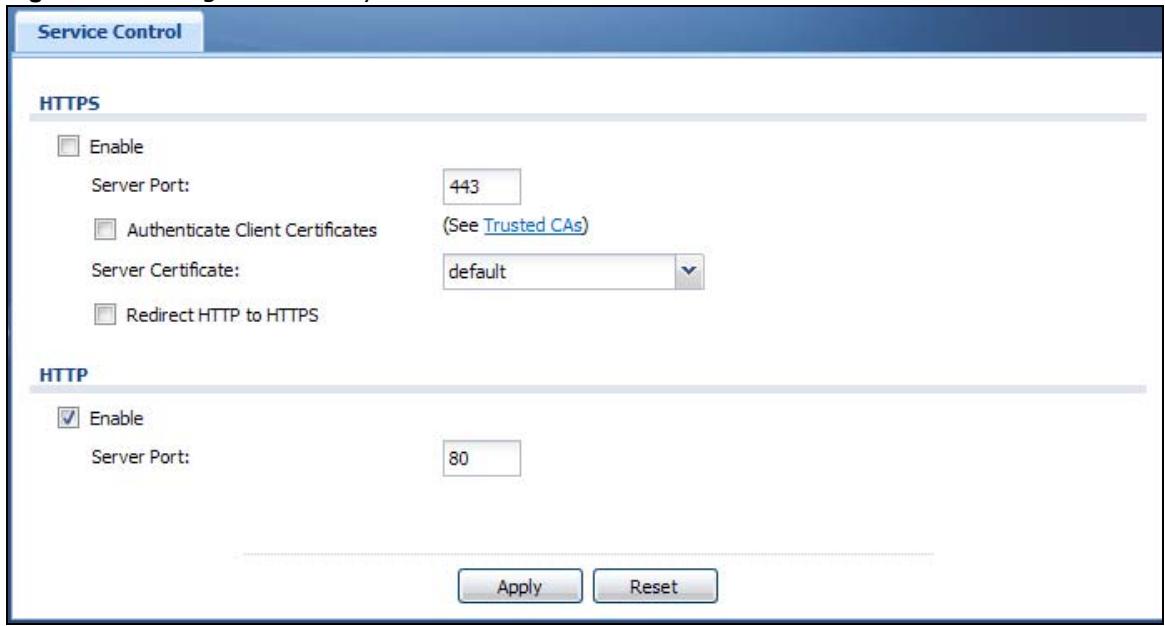Viewport: 1165px width, 626px height.
Task: Click the HTTPS Server Port label
Action: pyautogui.click(x=140, y=185)
